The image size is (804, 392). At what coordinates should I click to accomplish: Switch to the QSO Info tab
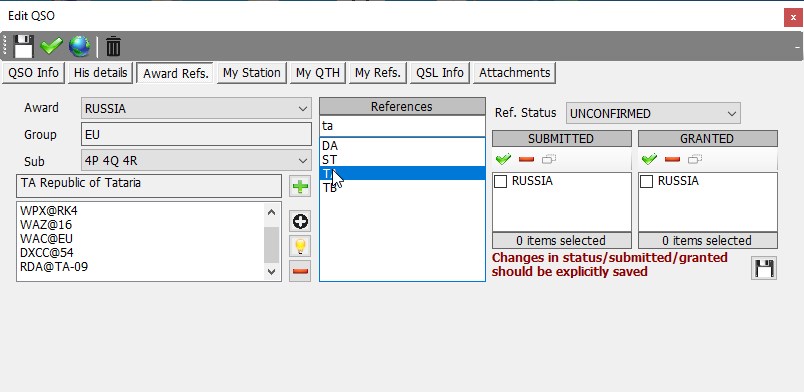click(x=33, y=73)
